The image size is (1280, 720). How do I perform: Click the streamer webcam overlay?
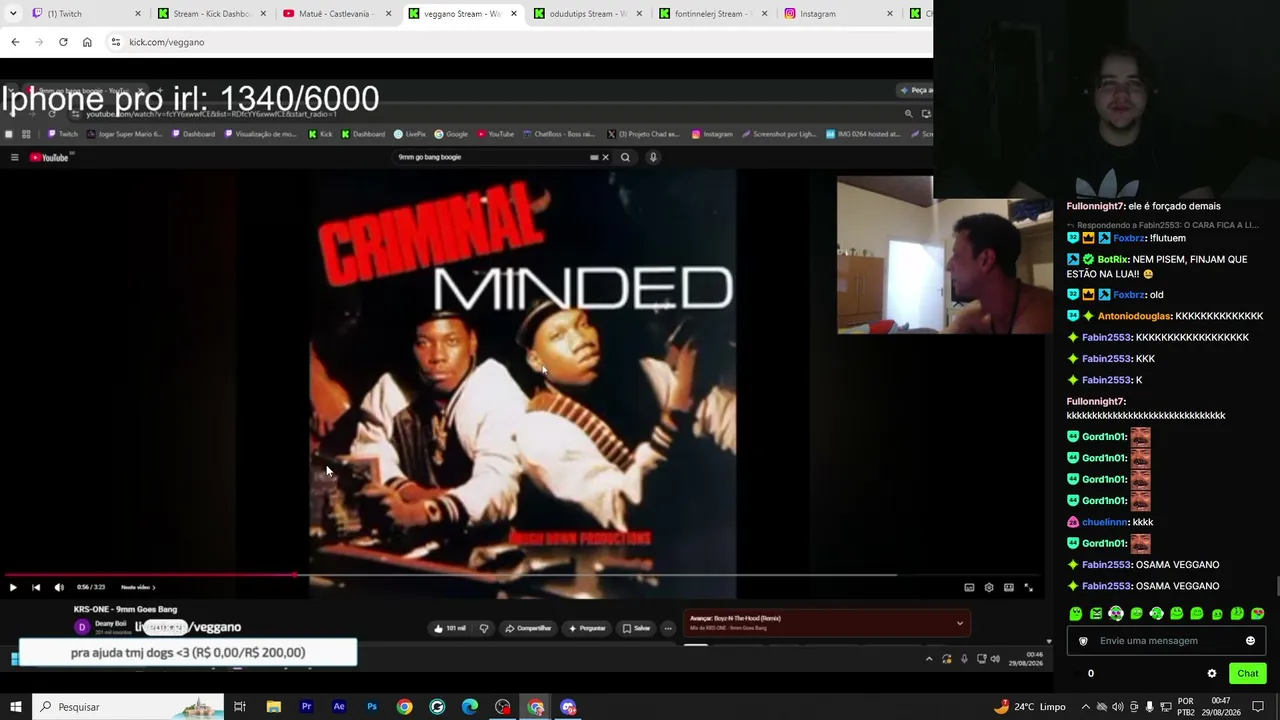click(x=1106, y=100)
